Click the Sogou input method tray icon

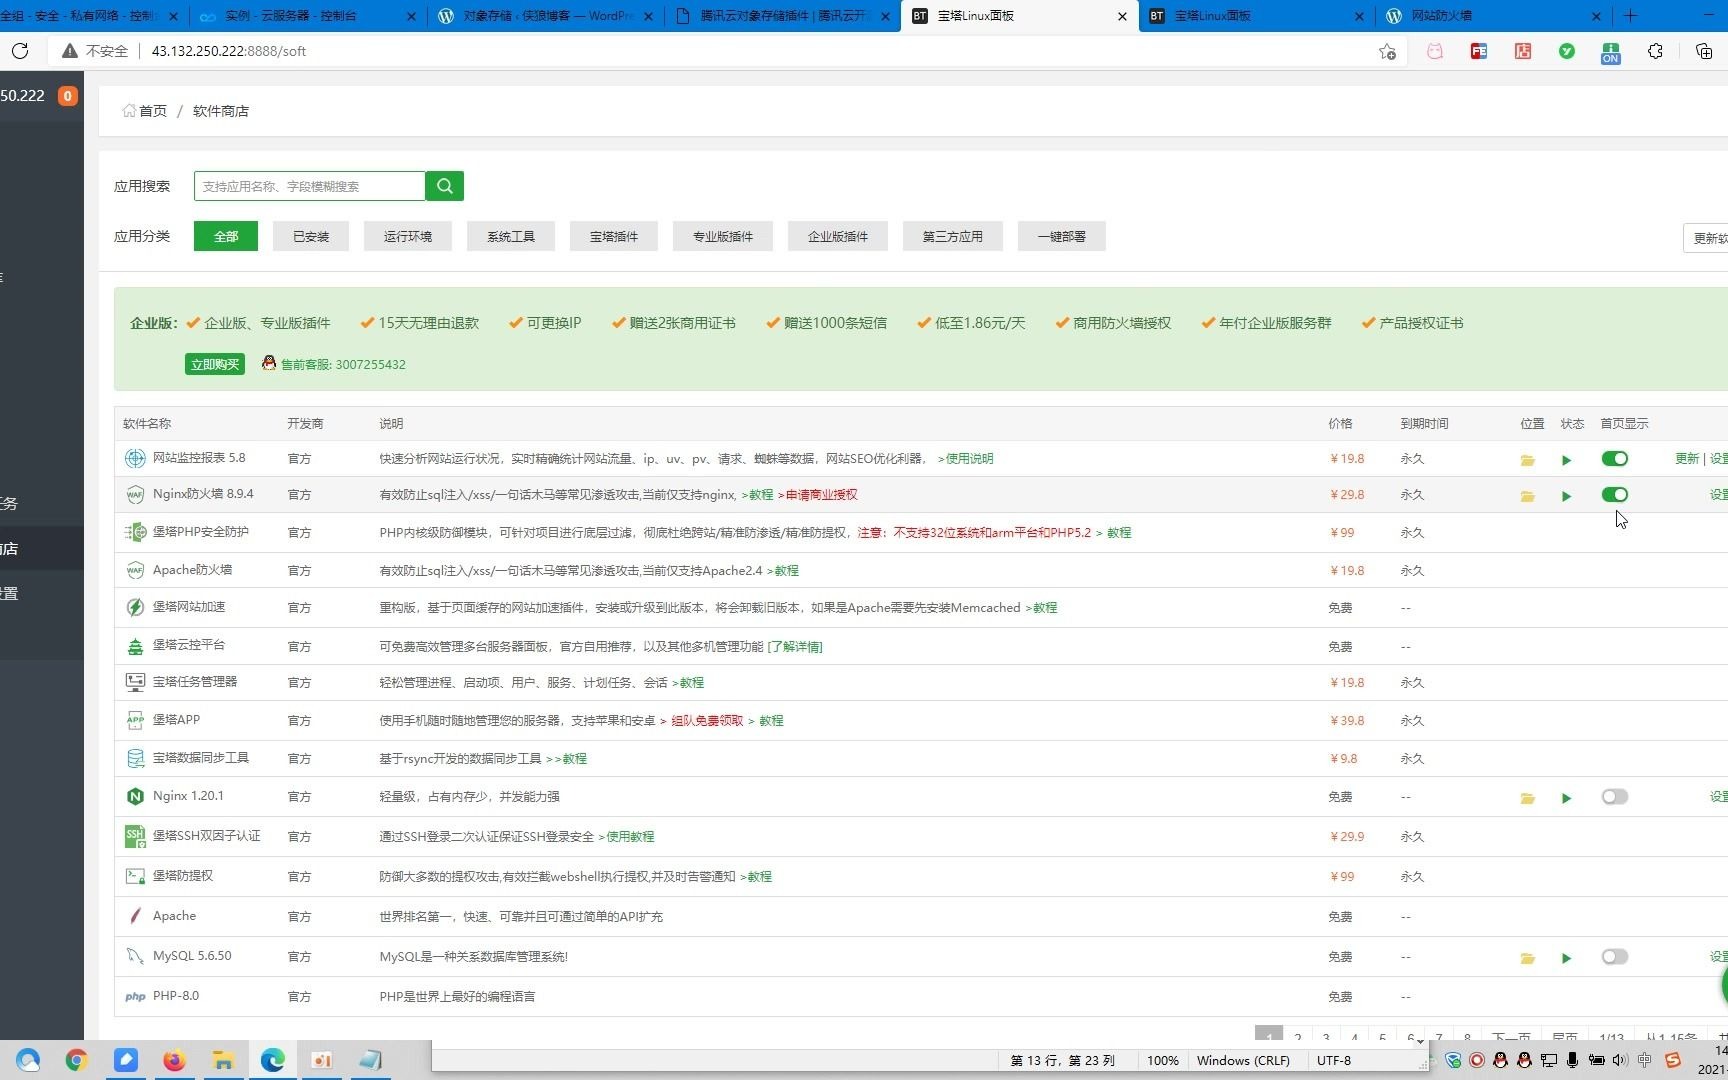pyautogui.click(x=1673, y=1060)
